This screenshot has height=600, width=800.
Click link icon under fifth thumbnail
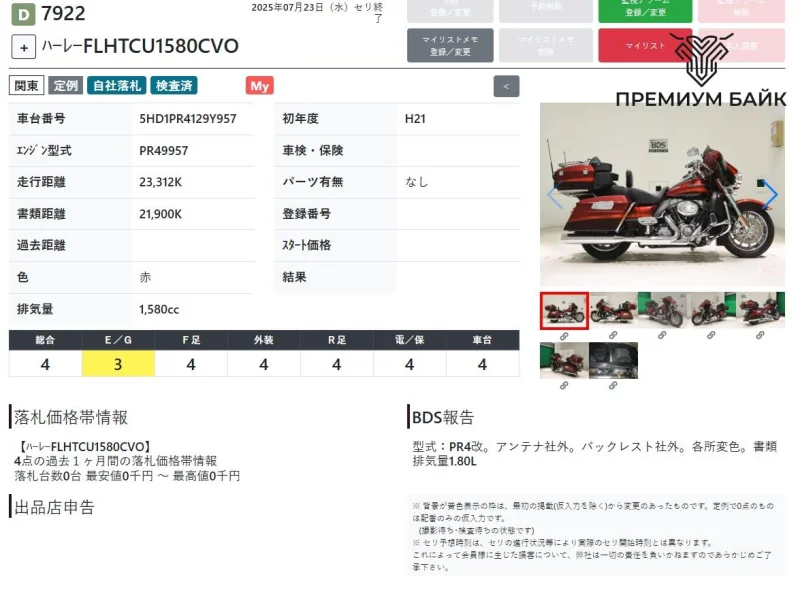click(x=760, y=336)
